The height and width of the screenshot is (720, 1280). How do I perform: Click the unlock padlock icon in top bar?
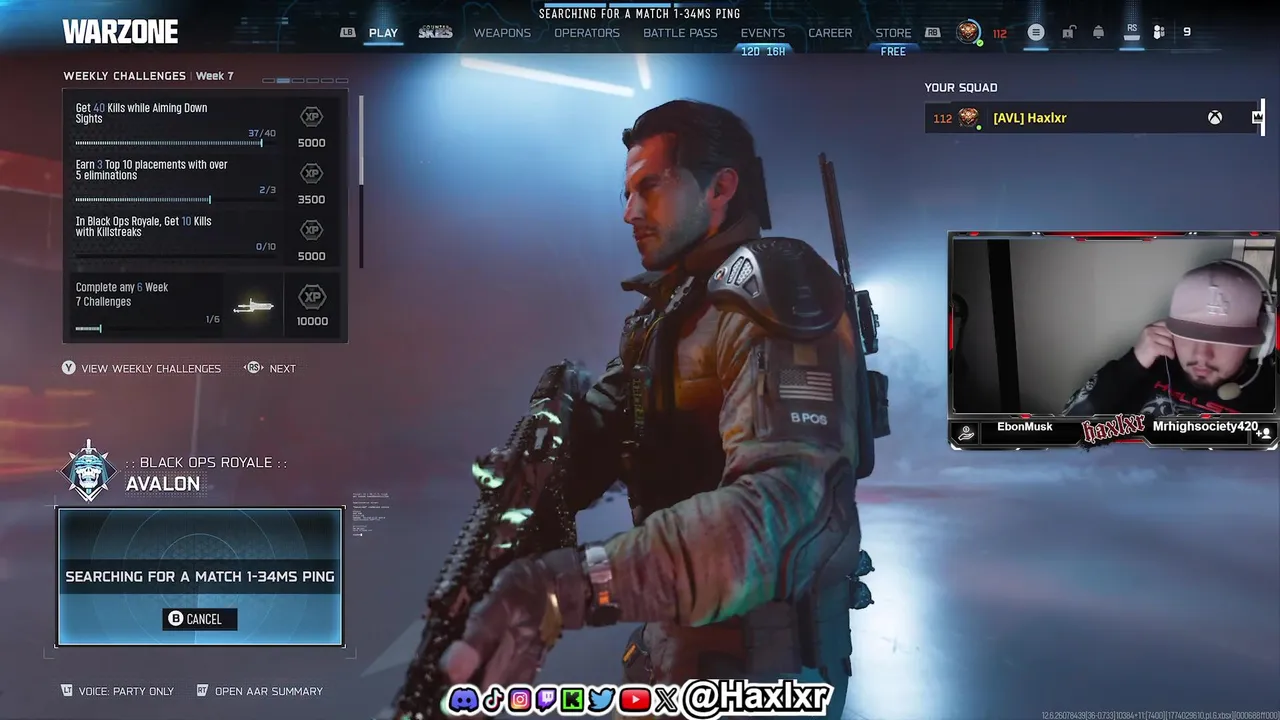coord(1068,32)
